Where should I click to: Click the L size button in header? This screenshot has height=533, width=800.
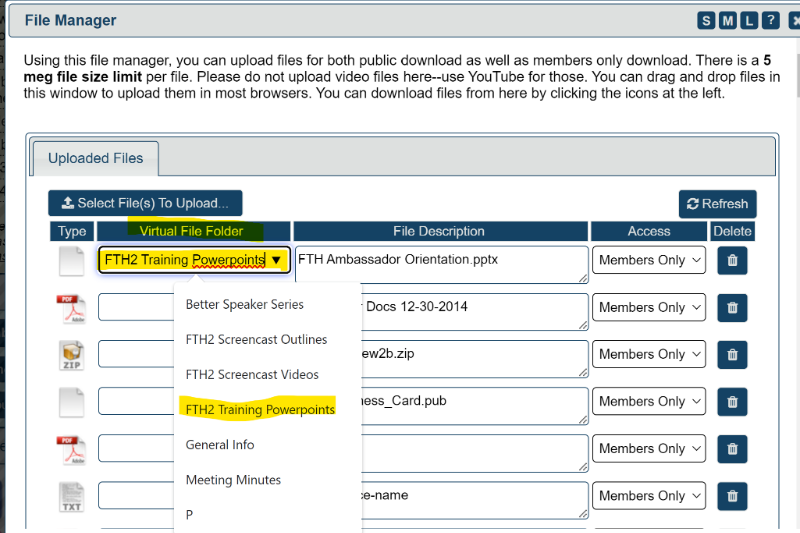pyautogui.click(x=747, y=20)
